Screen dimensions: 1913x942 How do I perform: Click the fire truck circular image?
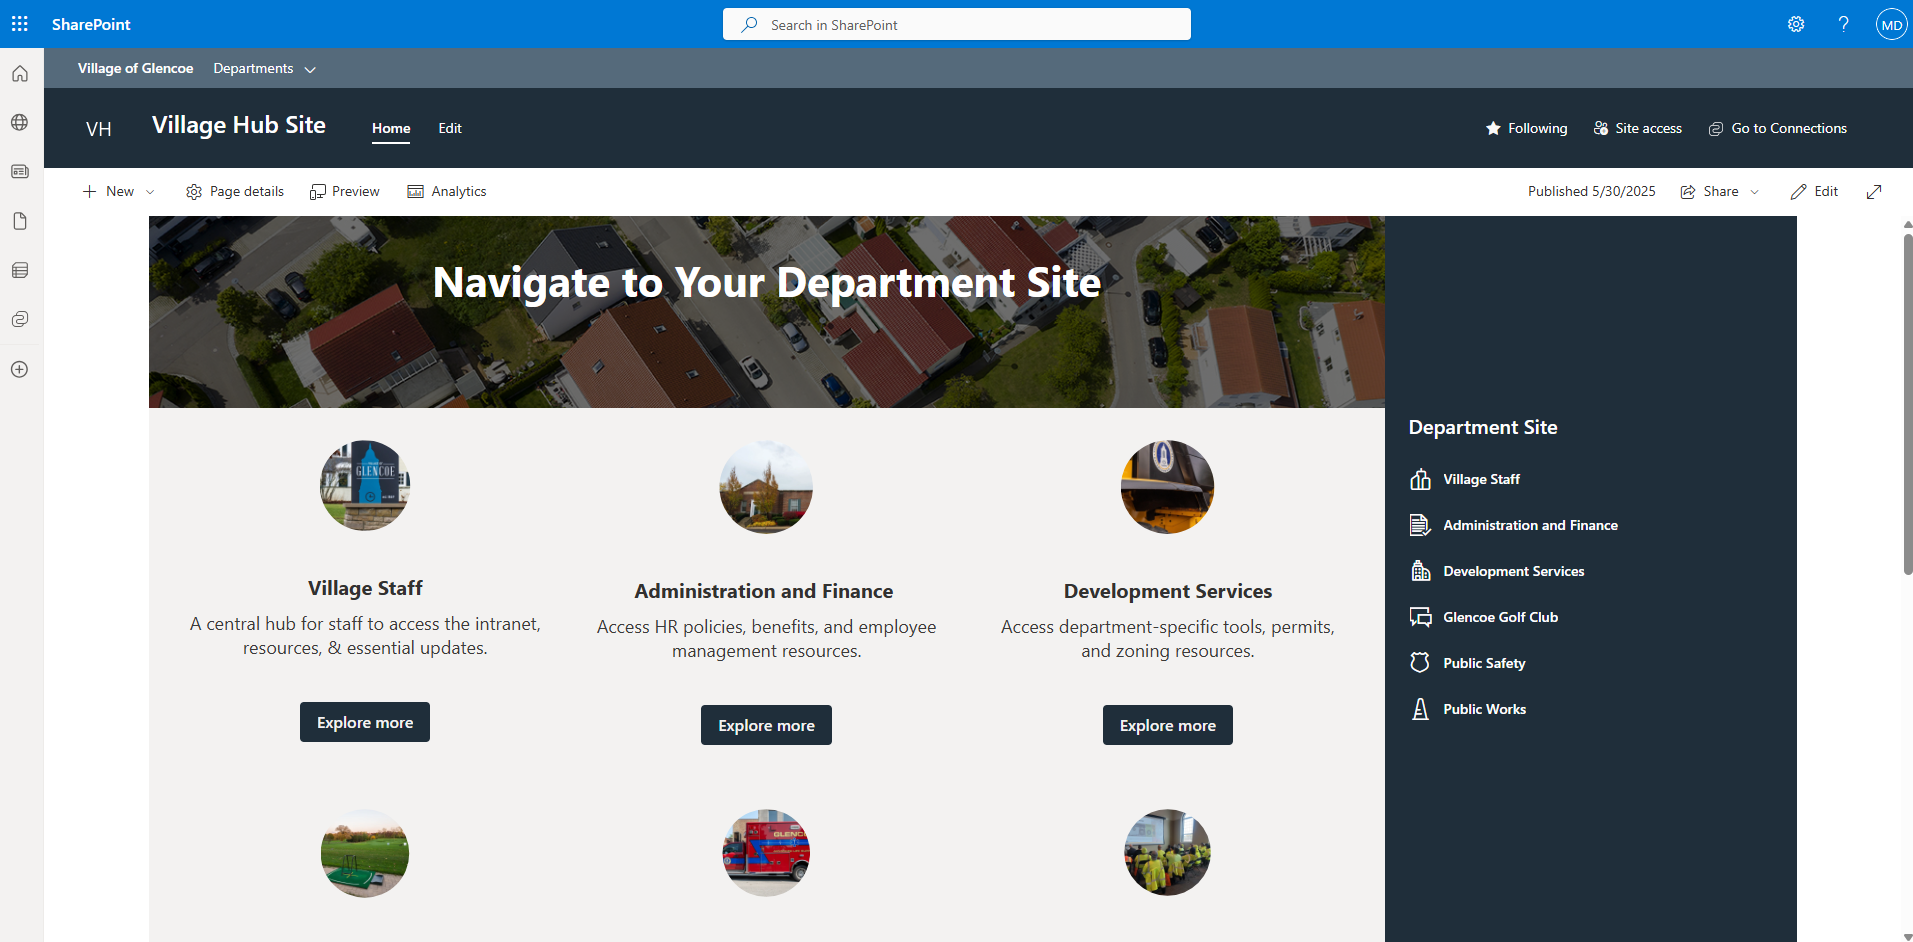766,853
